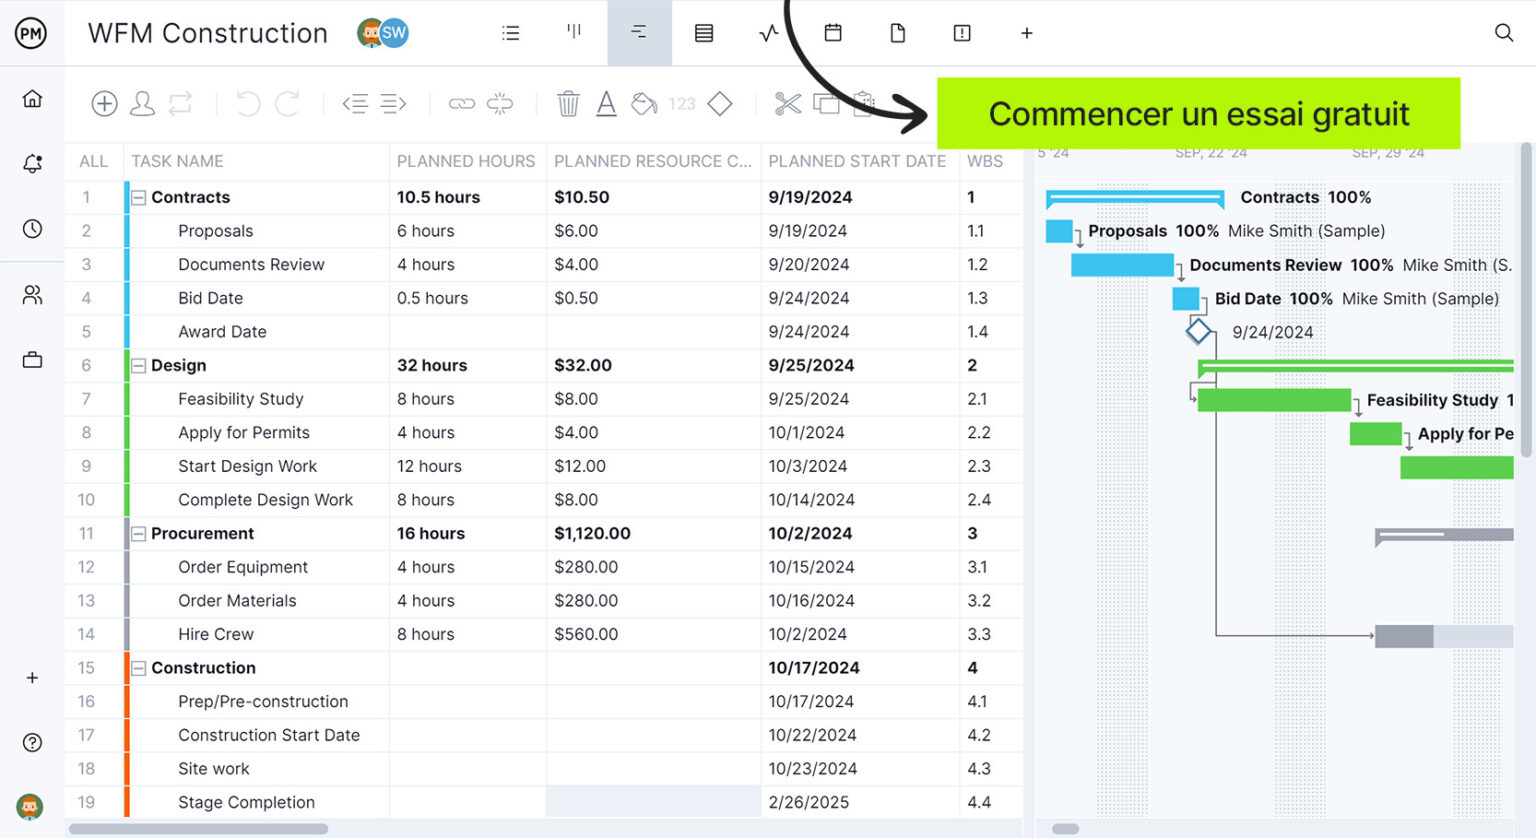Click the Bid Date 0.5 hours cell
The image size is (1536, 838).
tap(467, 298)
